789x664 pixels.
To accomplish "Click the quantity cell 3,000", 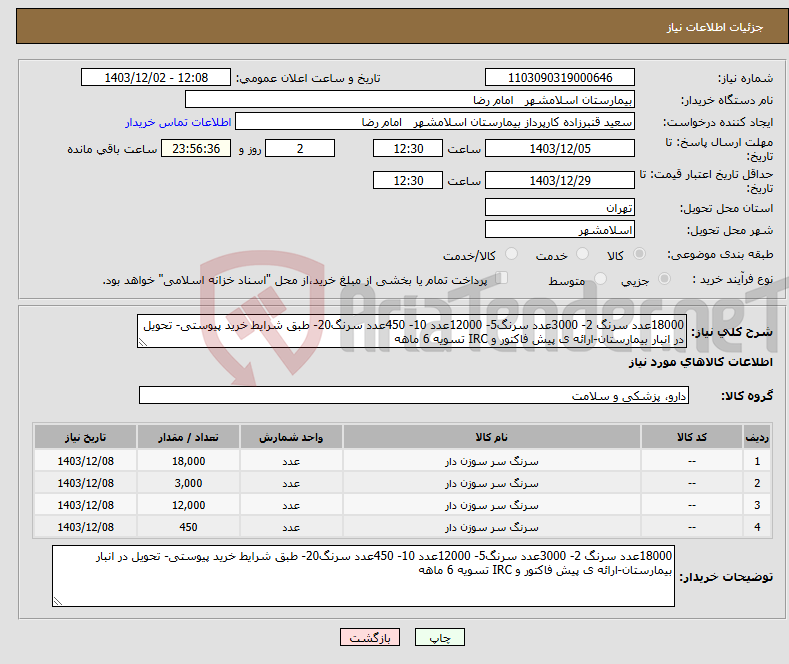I will pyautogui.click(x=188, y=483).
